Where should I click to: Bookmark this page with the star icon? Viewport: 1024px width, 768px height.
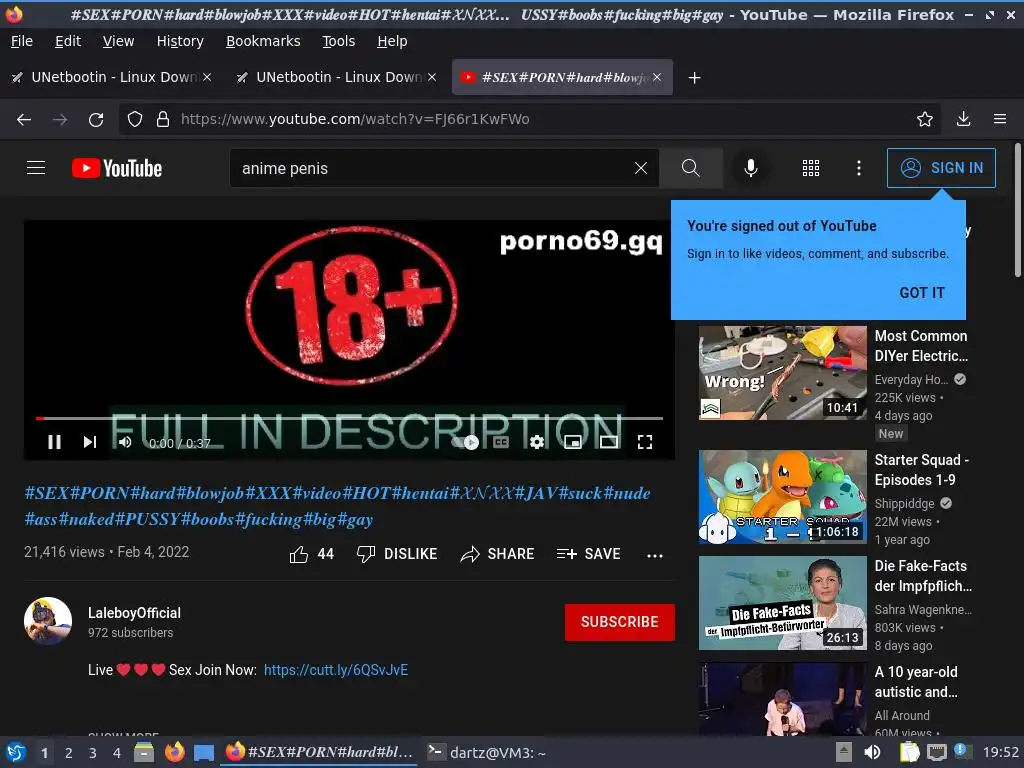(x=924, y=119)
